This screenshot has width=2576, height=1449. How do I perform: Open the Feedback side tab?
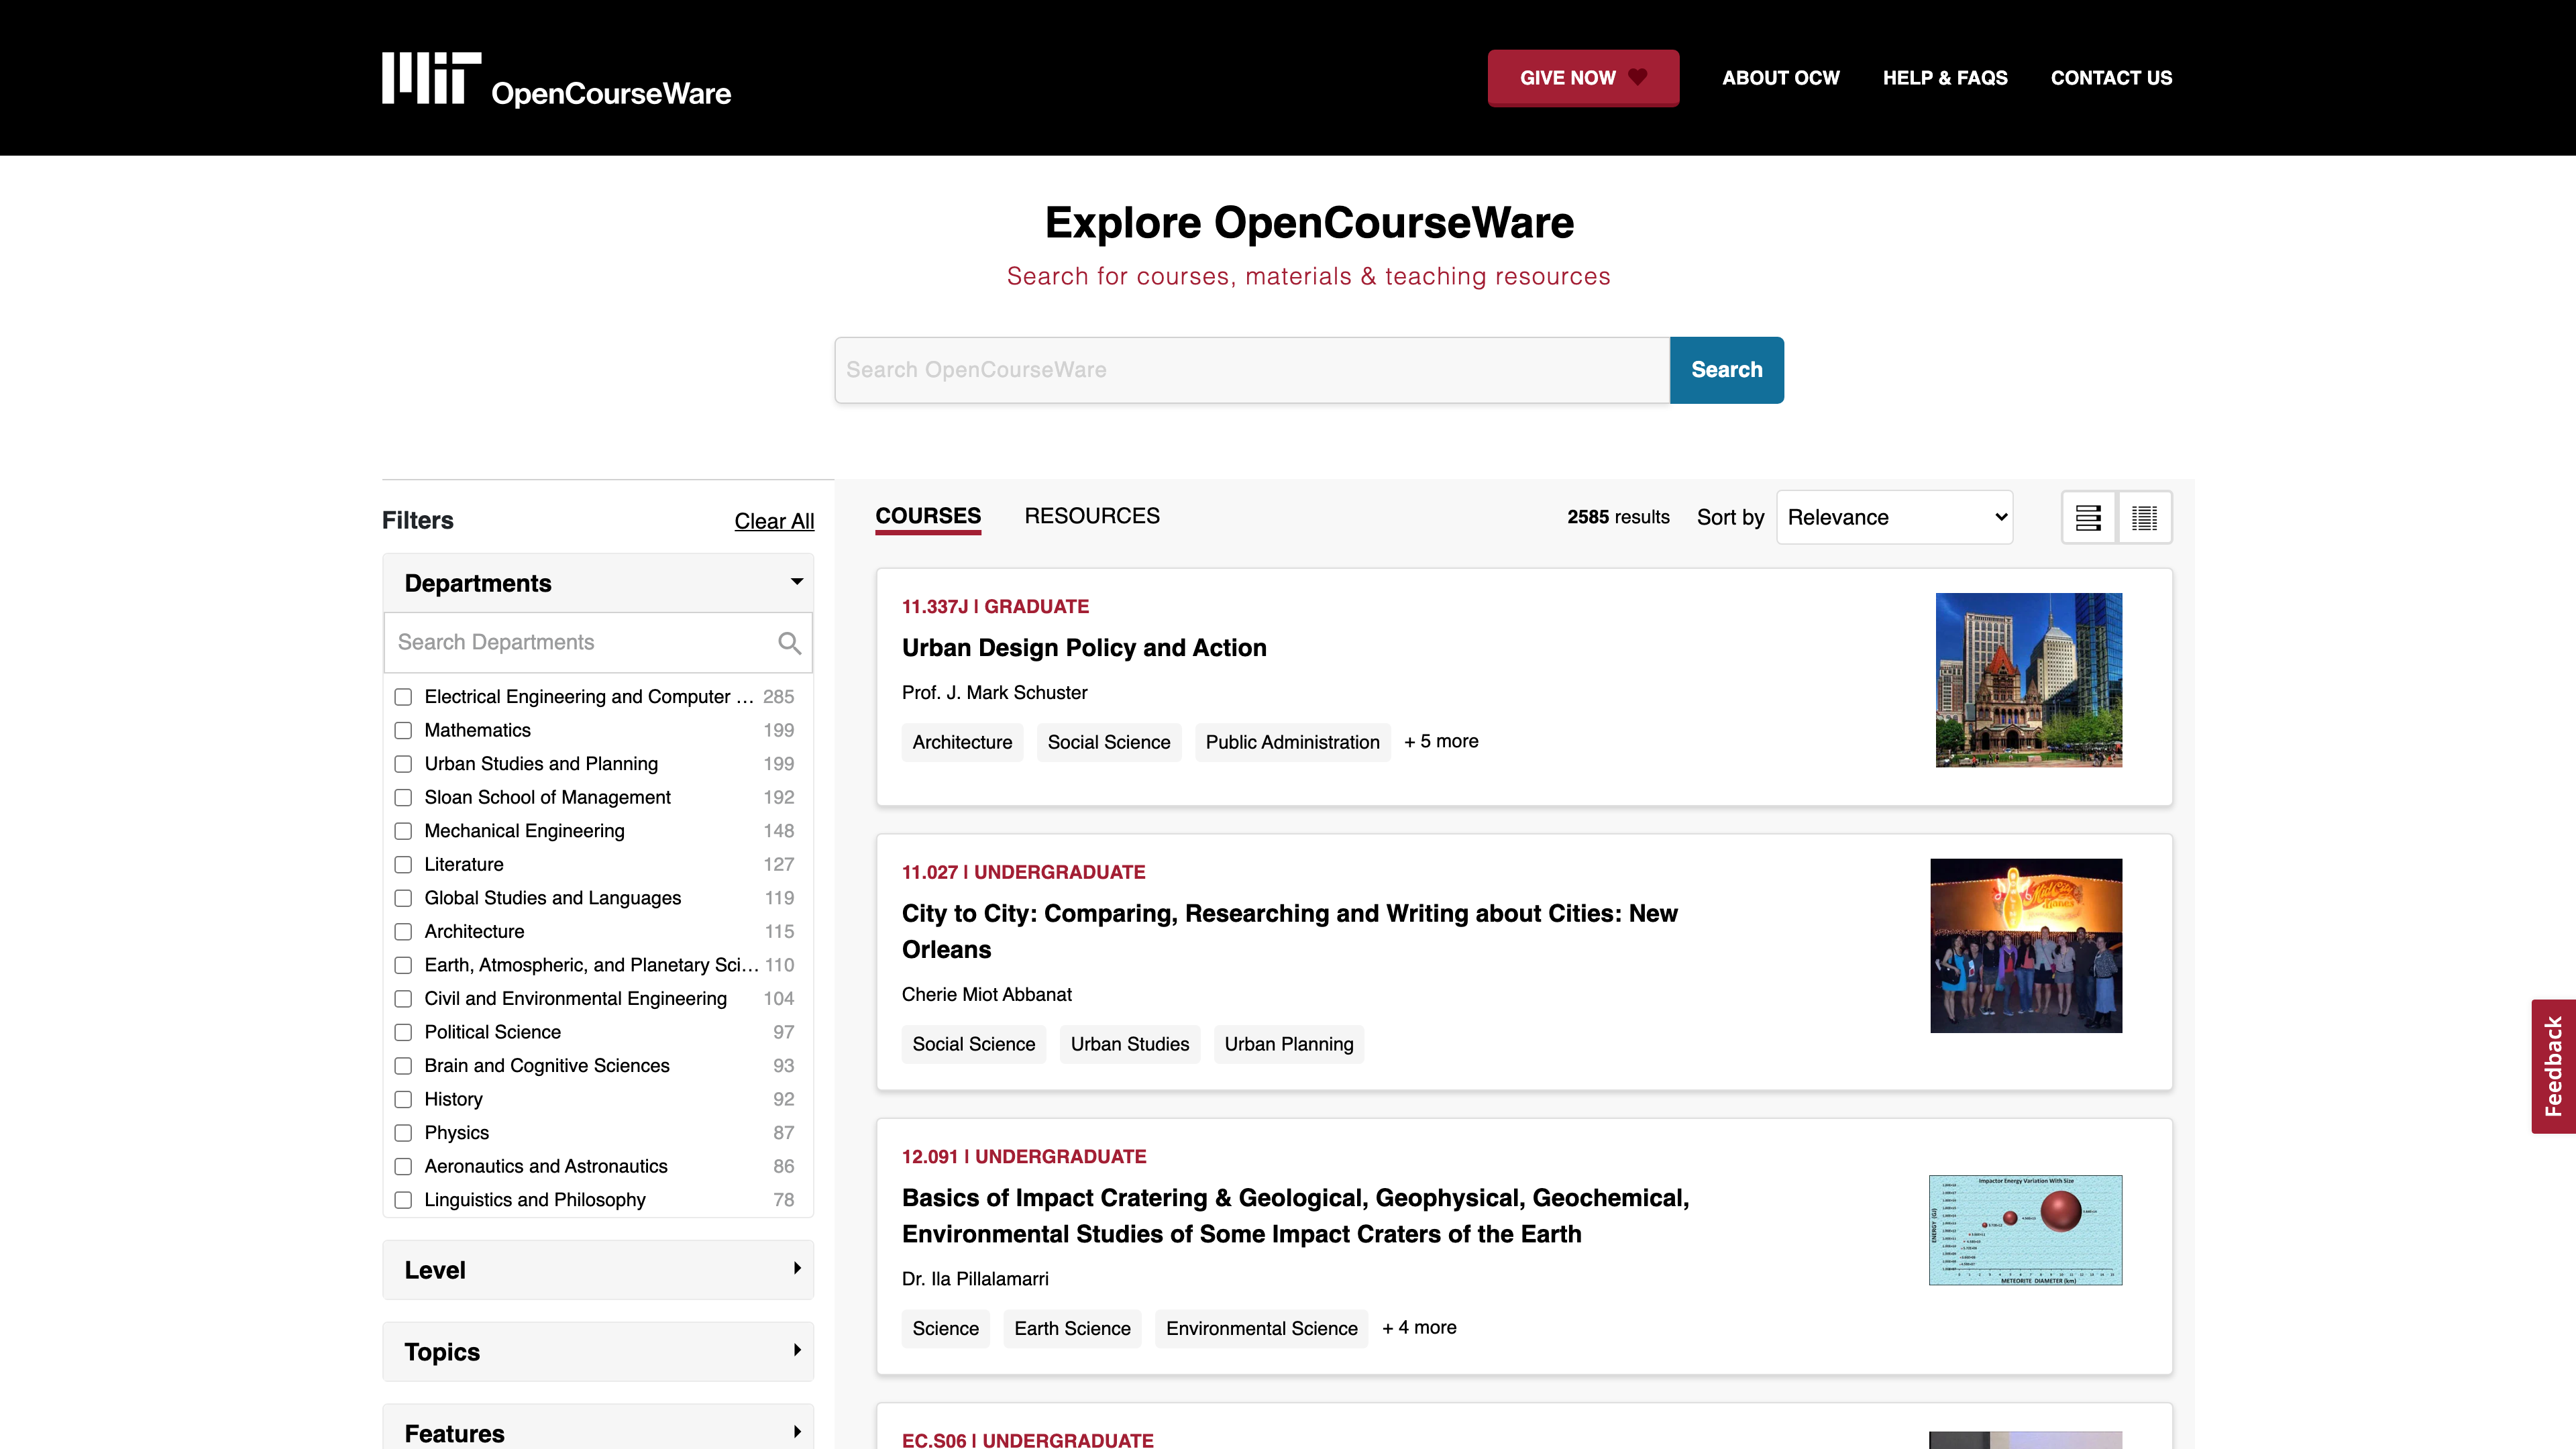pyautogui.click(x=2553, y=1066)
